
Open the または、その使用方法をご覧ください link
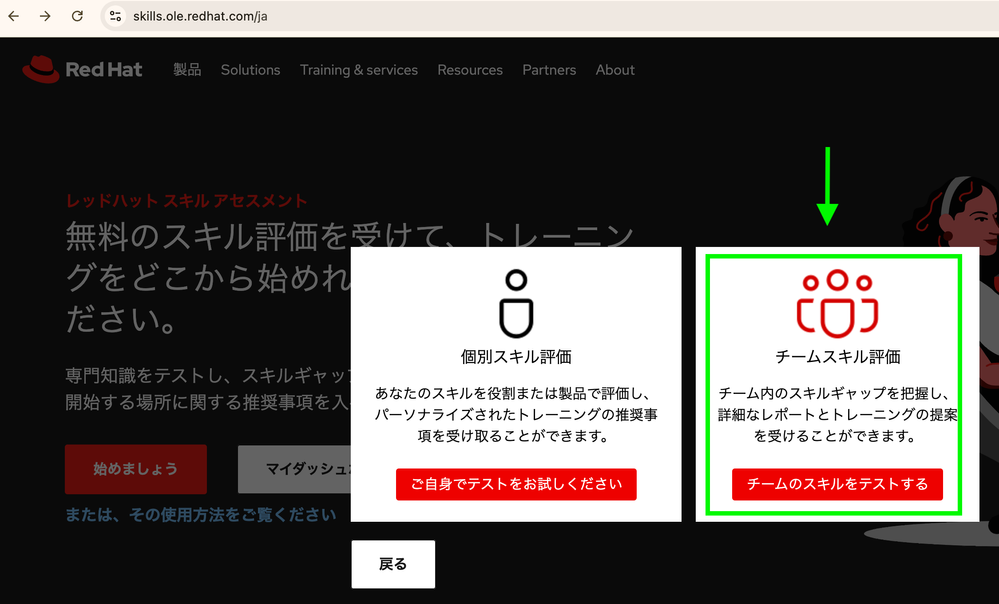[200, 515]
